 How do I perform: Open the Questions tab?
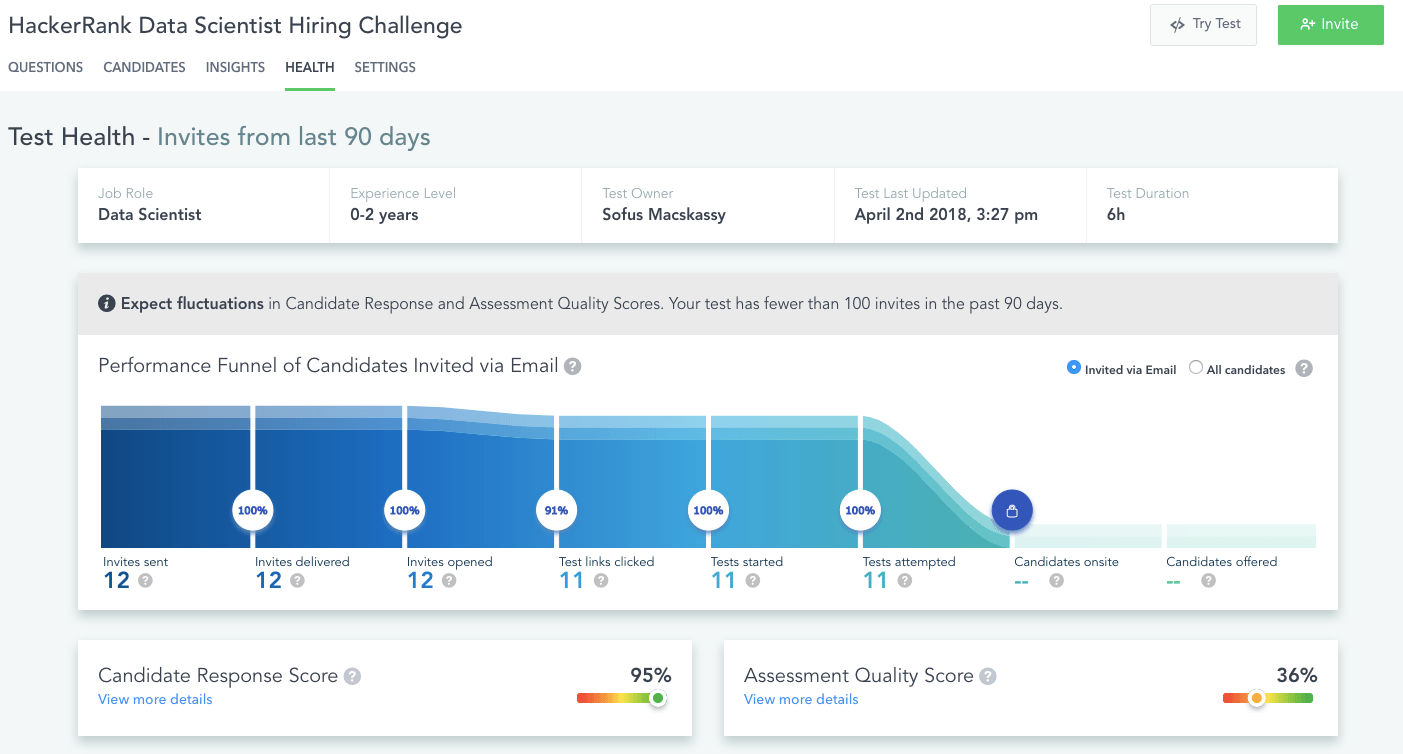(x=46, y=68)
